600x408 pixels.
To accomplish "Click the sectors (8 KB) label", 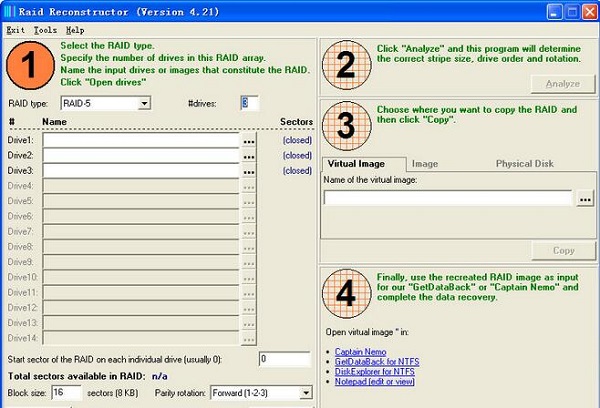I will point(112,393).
